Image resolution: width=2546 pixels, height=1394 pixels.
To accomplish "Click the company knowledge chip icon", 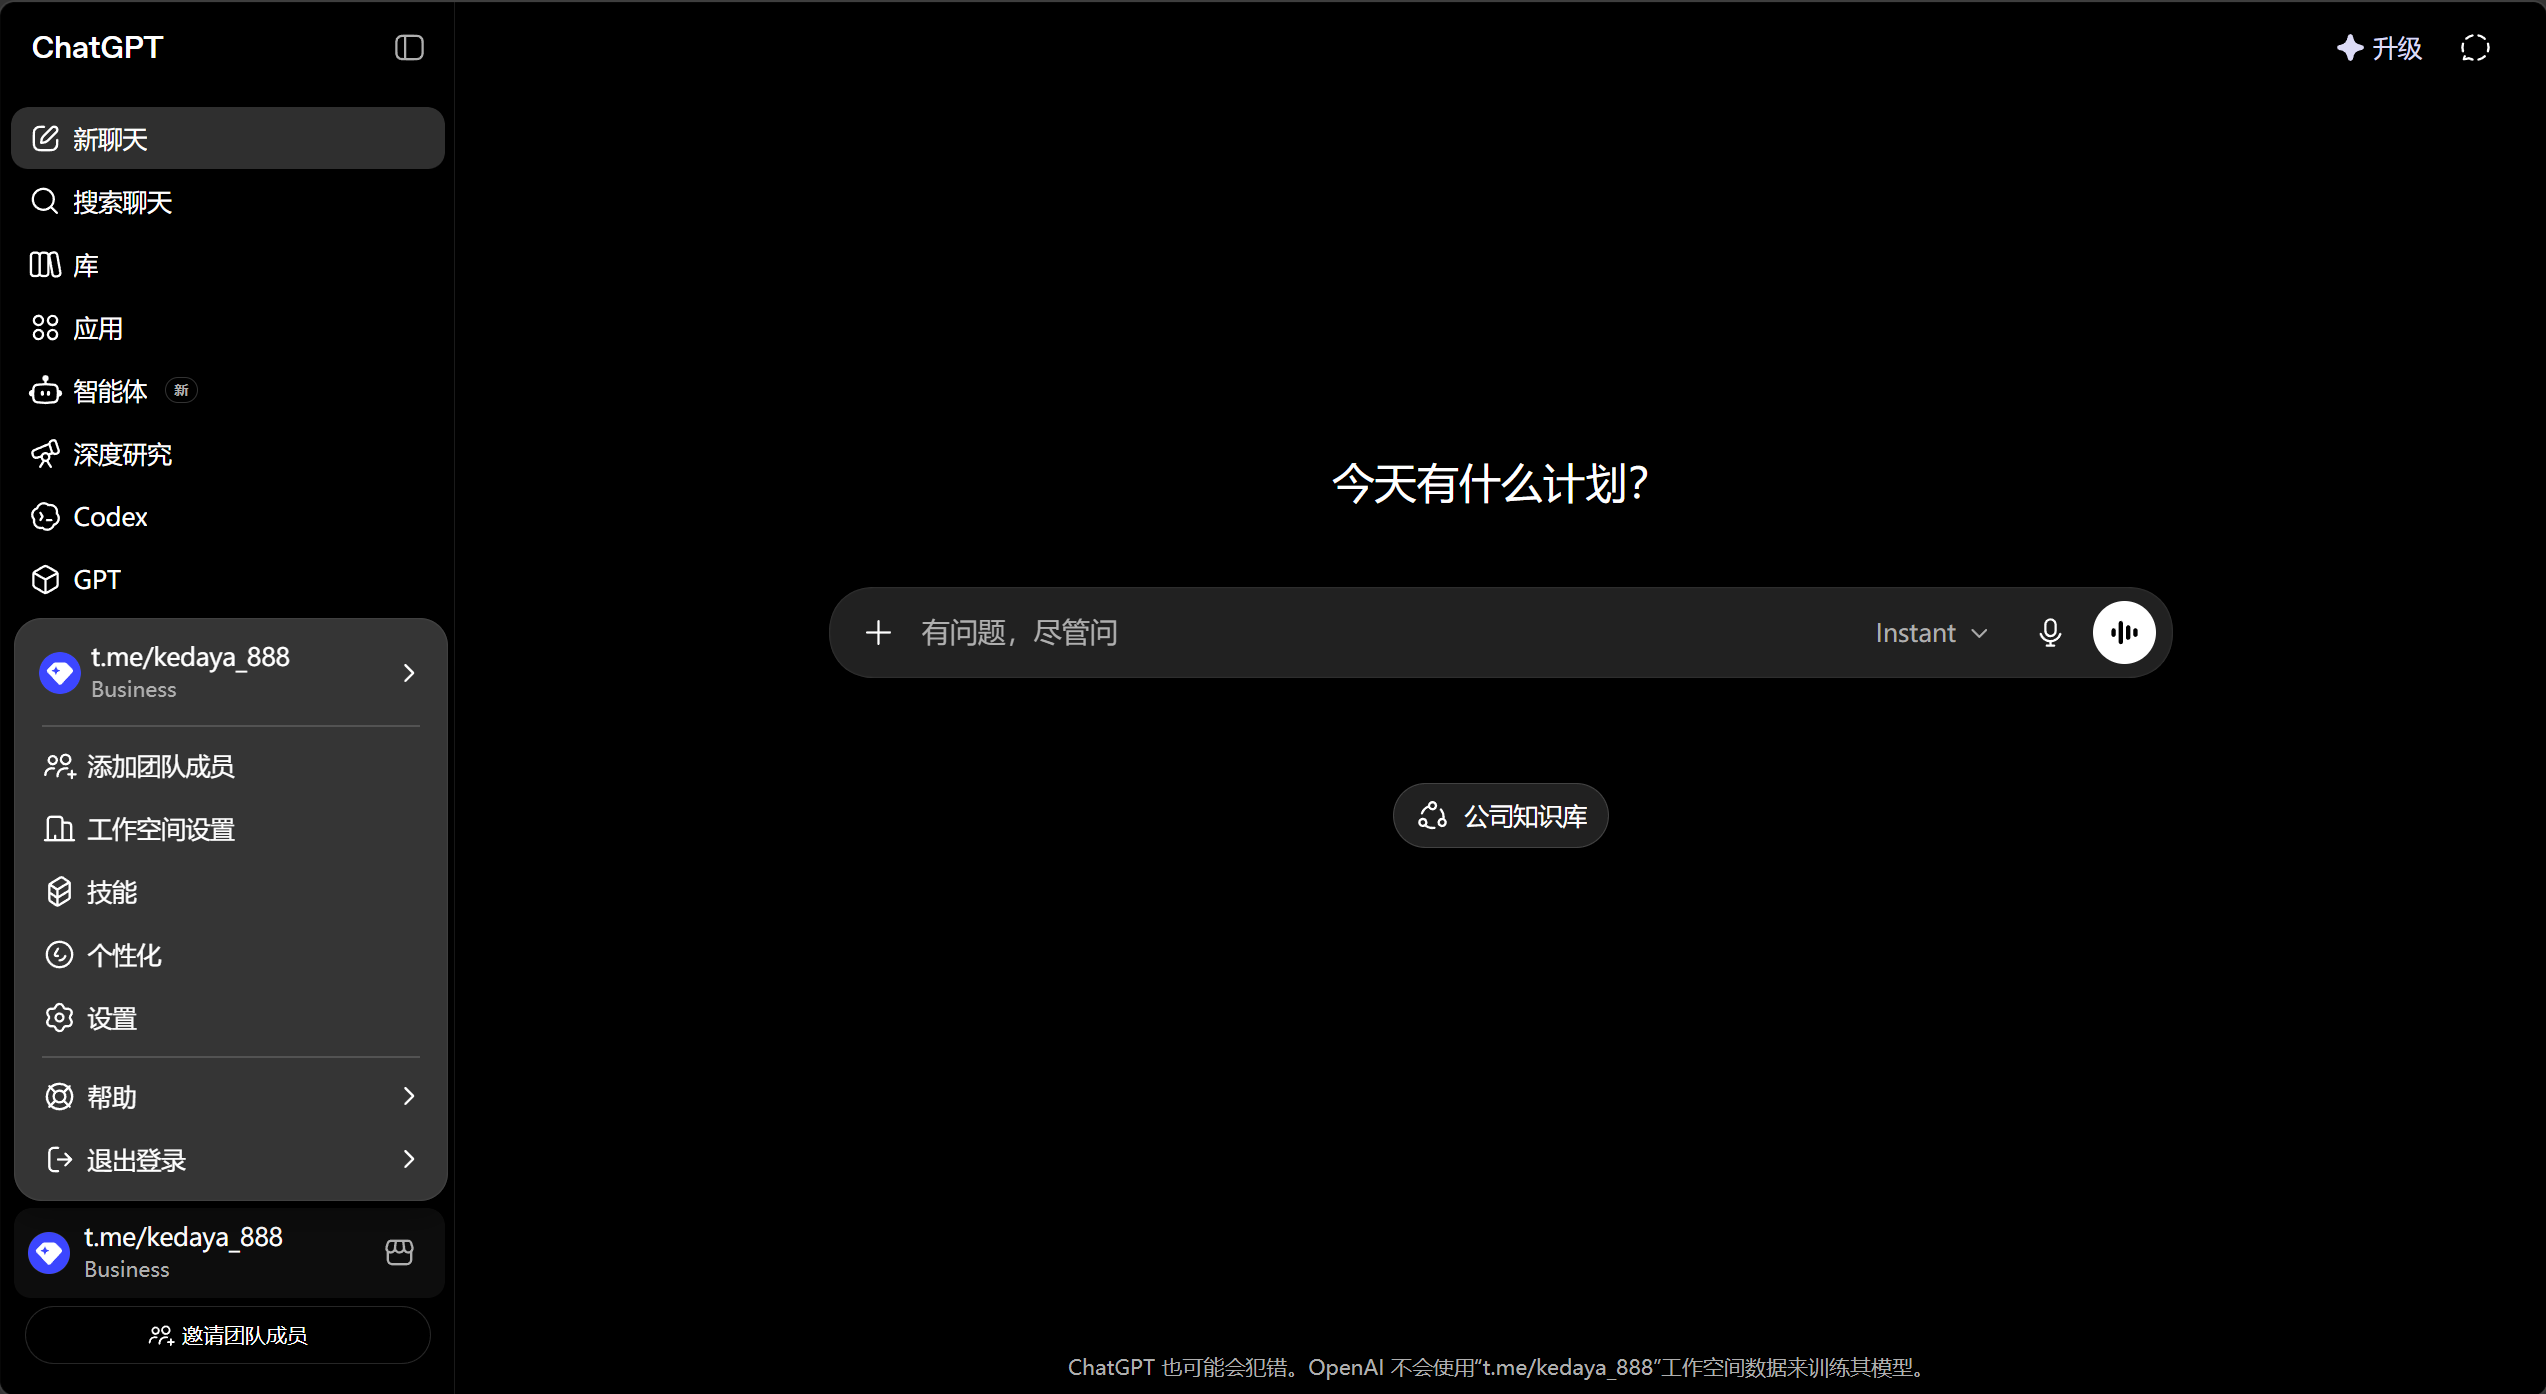I will click(1433, 816).
